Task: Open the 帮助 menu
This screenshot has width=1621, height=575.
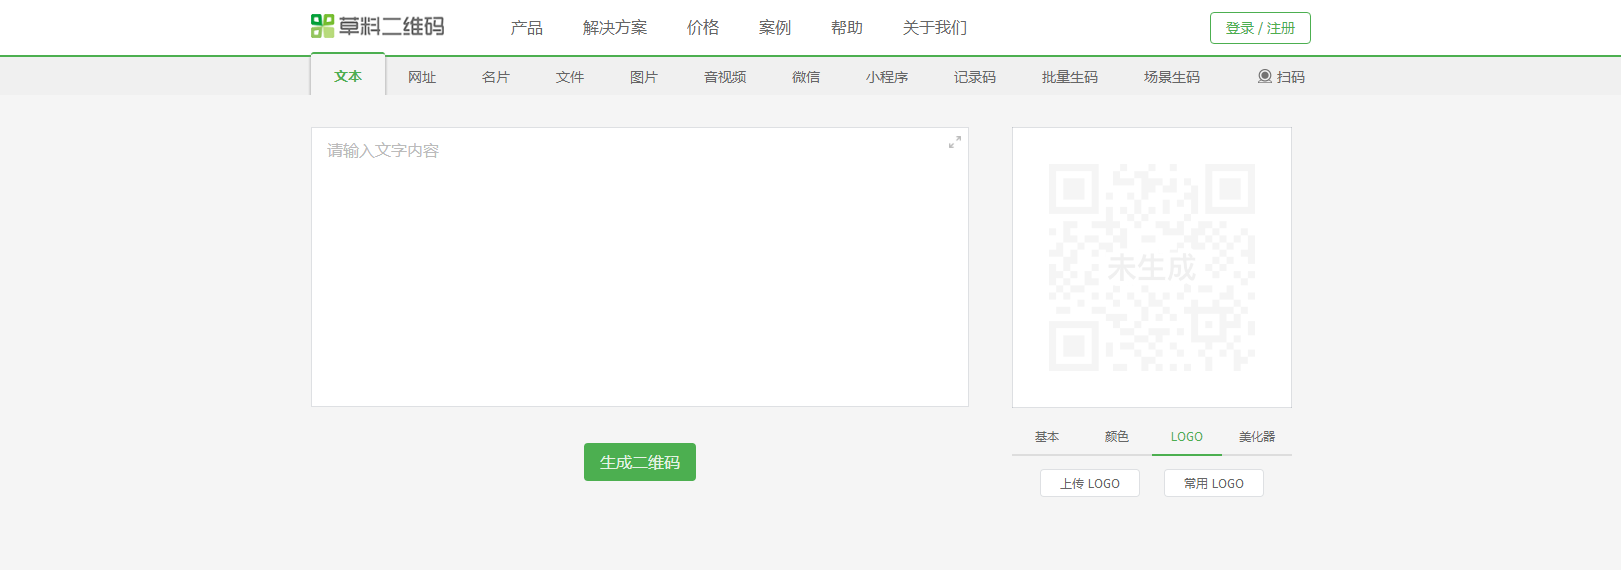Action: (x=847, y=27)
